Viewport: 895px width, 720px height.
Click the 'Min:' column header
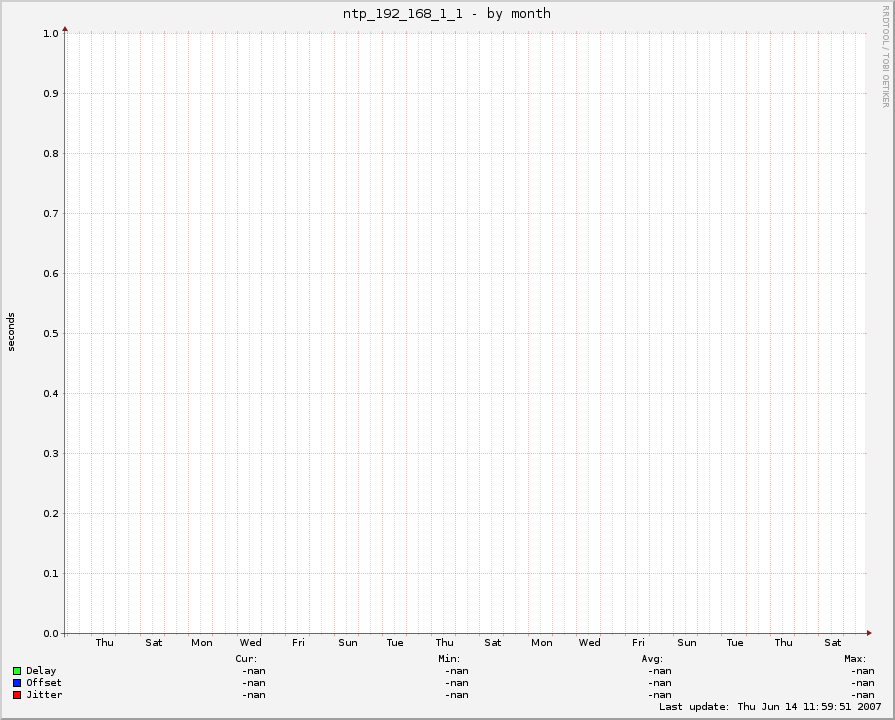pyautogui.click(x=449, y=659)
